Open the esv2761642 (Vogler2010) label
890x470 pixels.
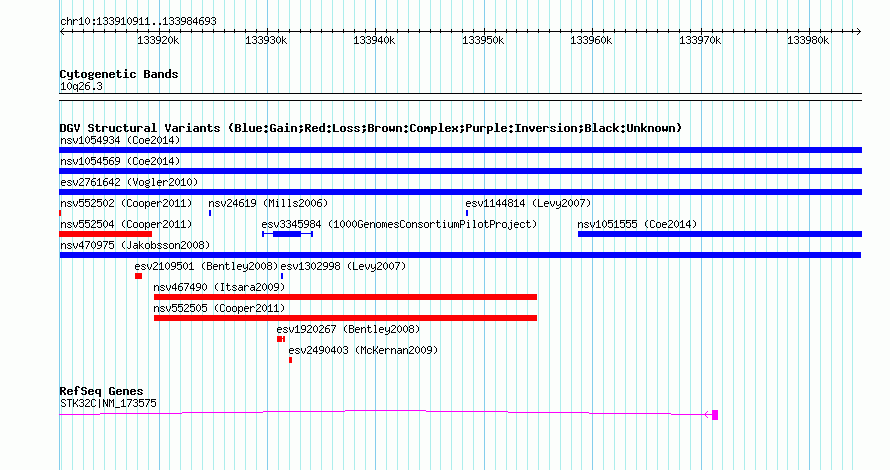click(x=129, y=182)
